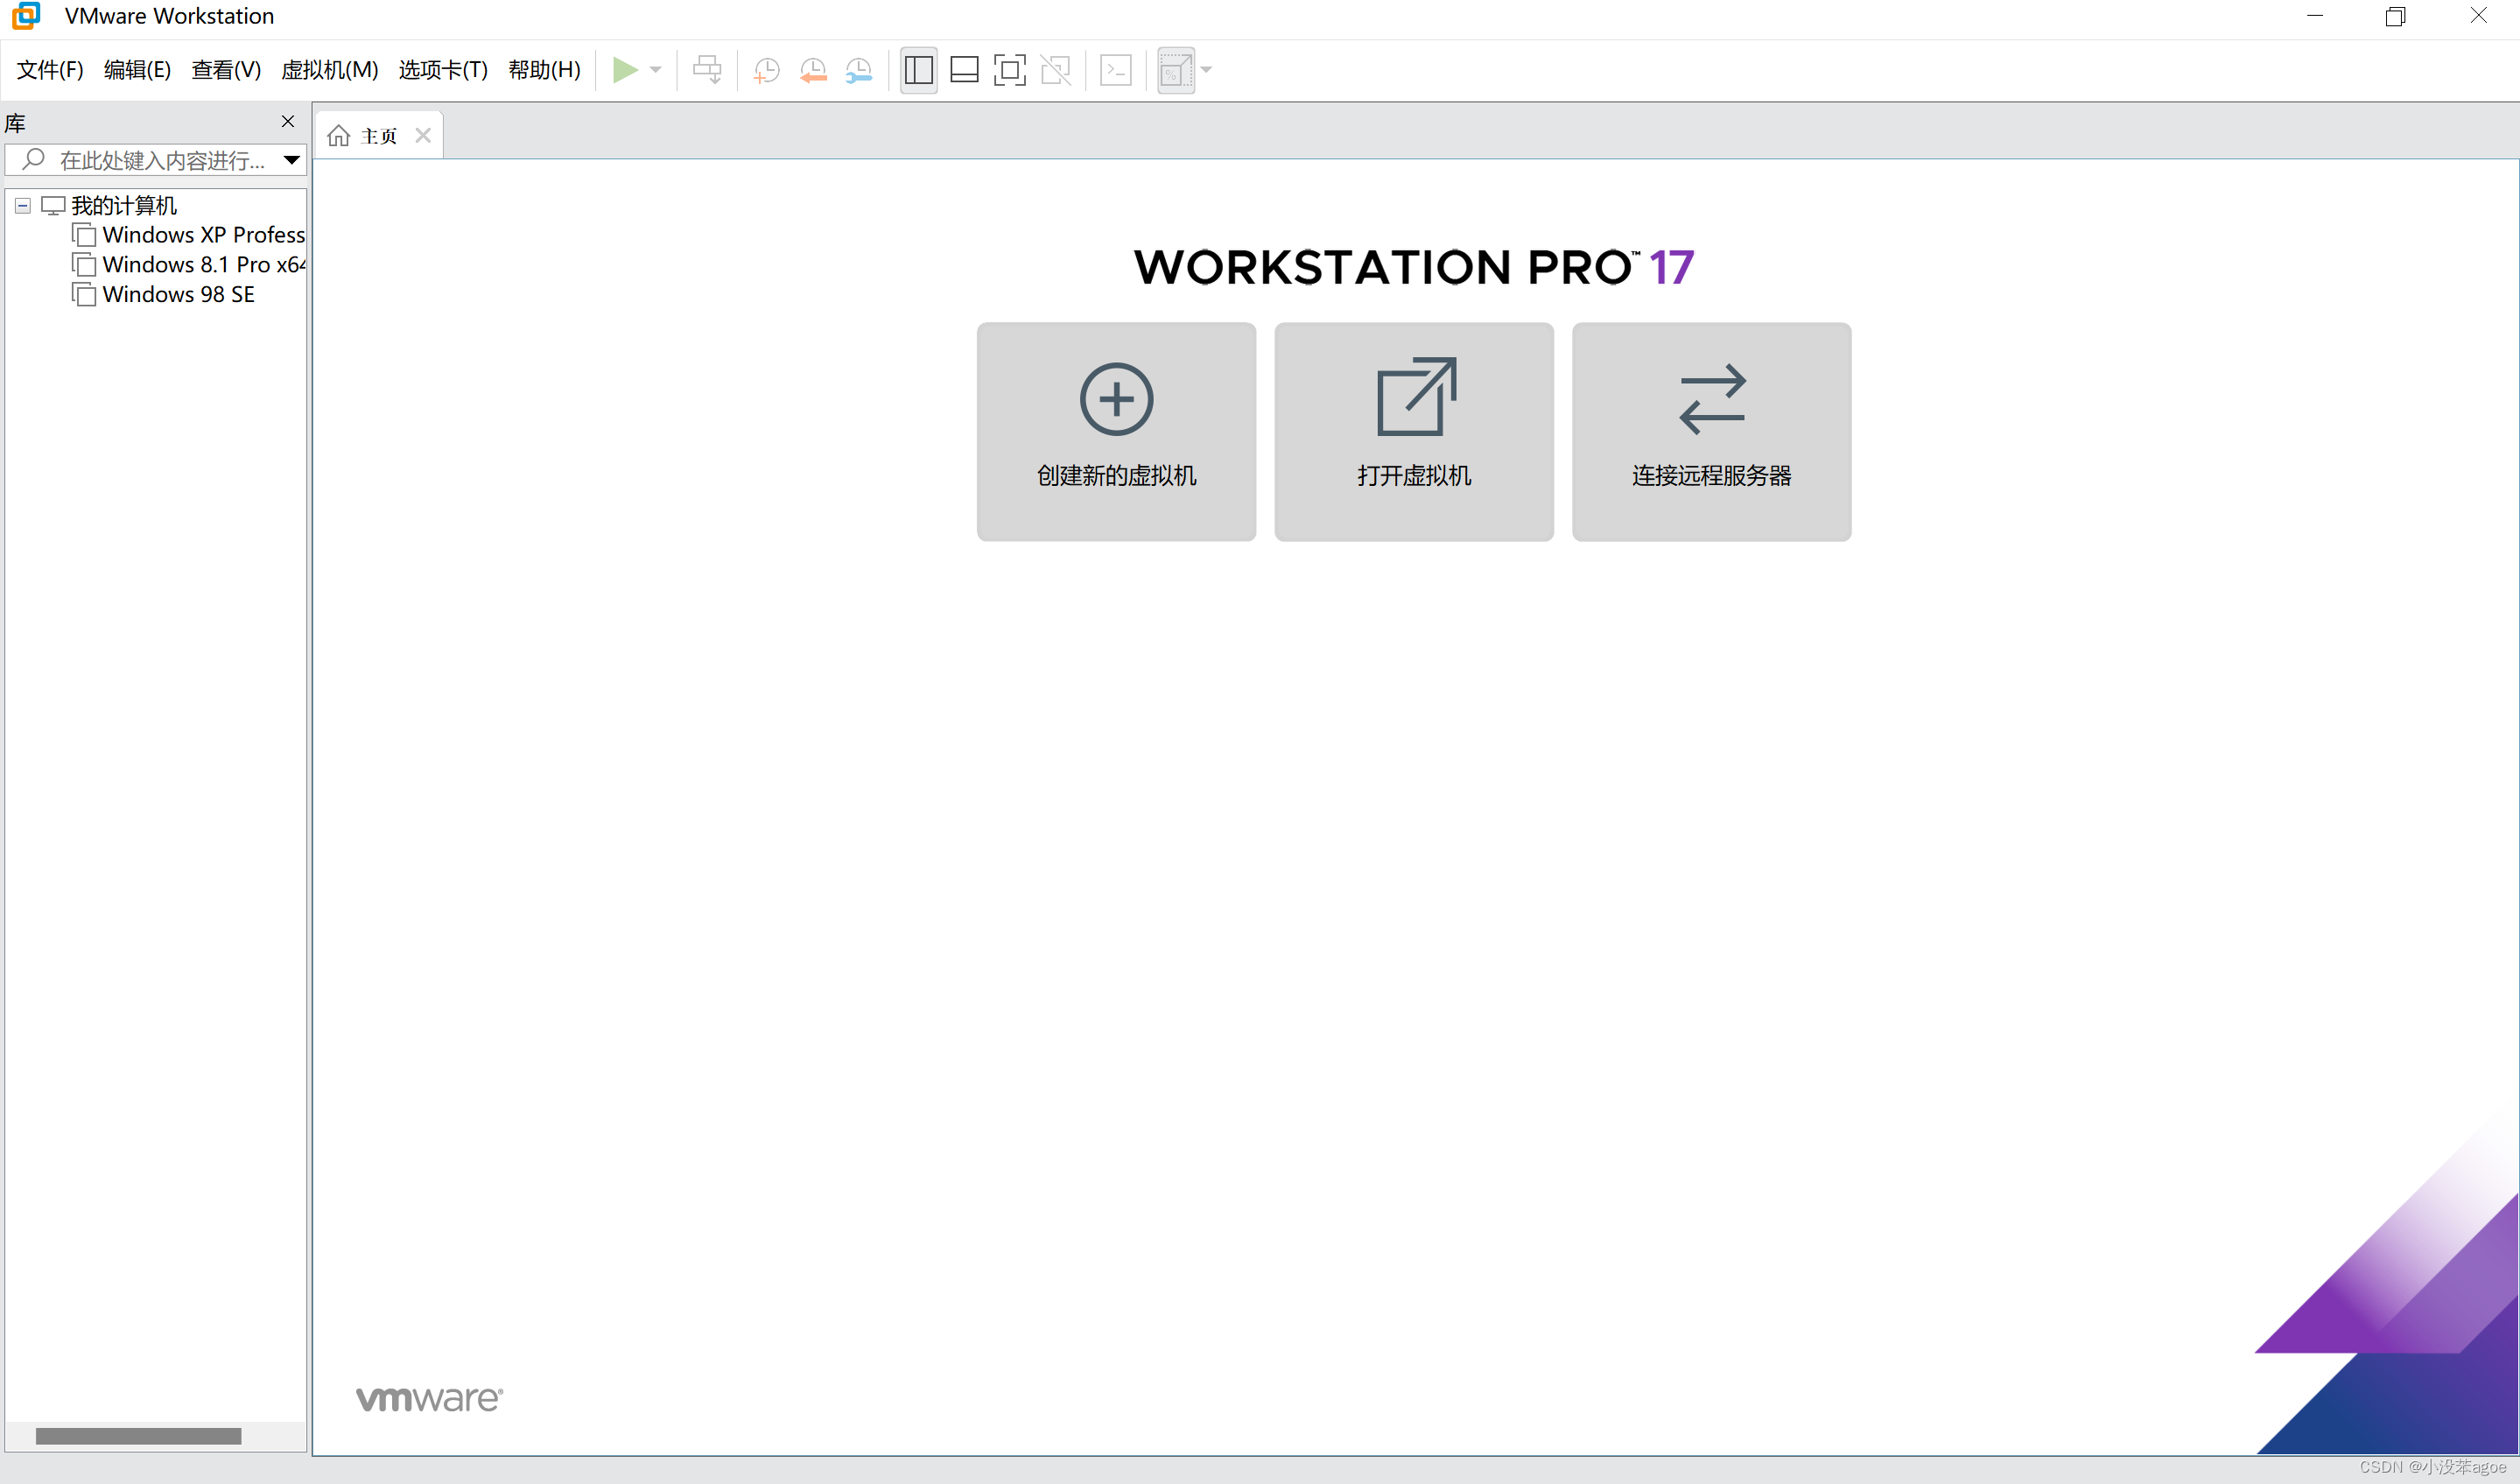
Task: Select Windows 98 SE in library
Action: [178, 294]
